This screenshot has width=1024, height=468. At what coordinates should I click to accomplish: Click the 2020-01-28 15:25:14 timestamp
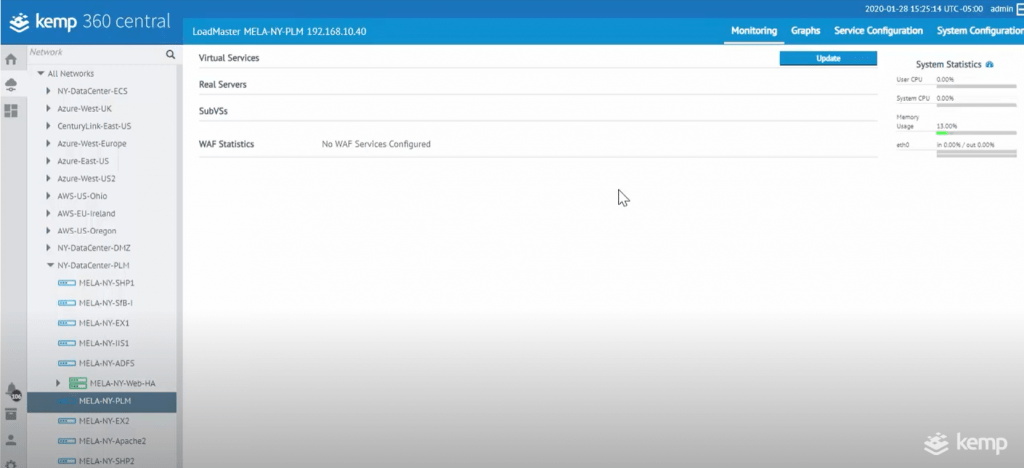924,9
